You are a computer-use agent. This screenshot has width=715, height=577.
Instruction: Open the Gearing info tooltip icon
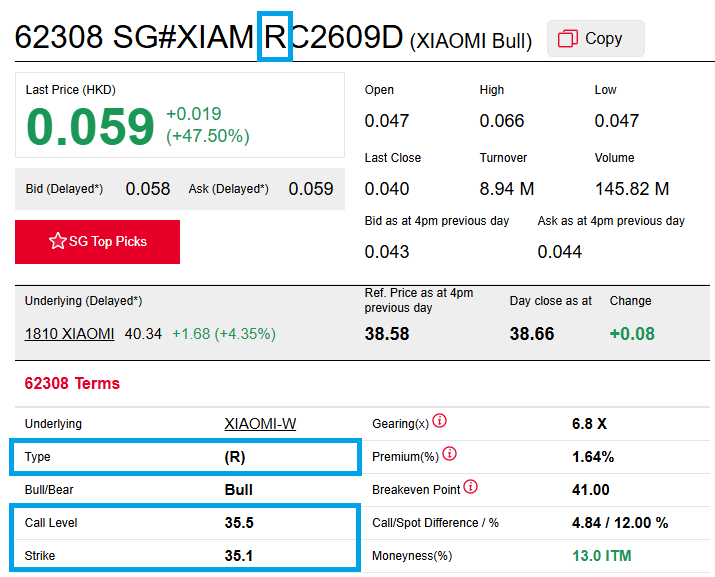[439, 422]
